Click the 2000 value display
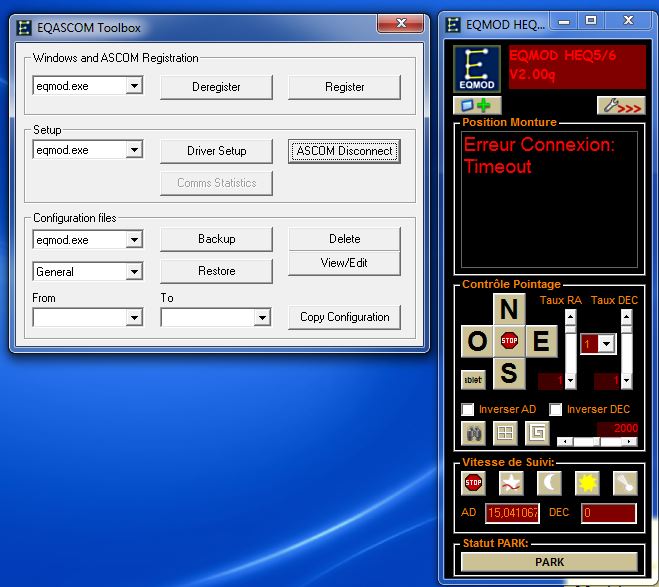This screenshot has height=587, width=659. (618, 428)
